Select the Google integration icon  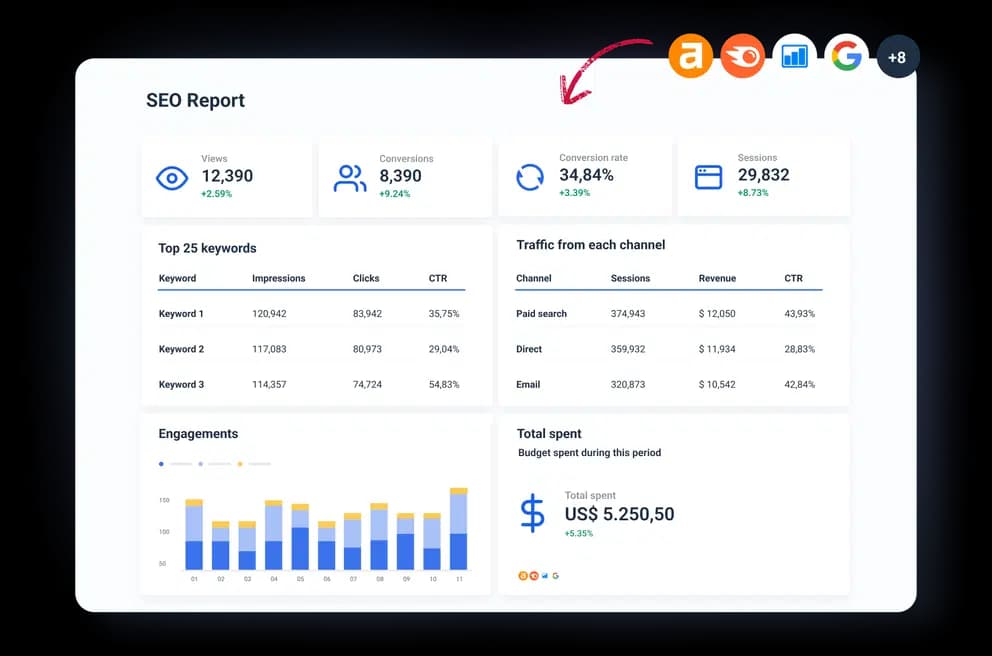[x=846, y=57]
